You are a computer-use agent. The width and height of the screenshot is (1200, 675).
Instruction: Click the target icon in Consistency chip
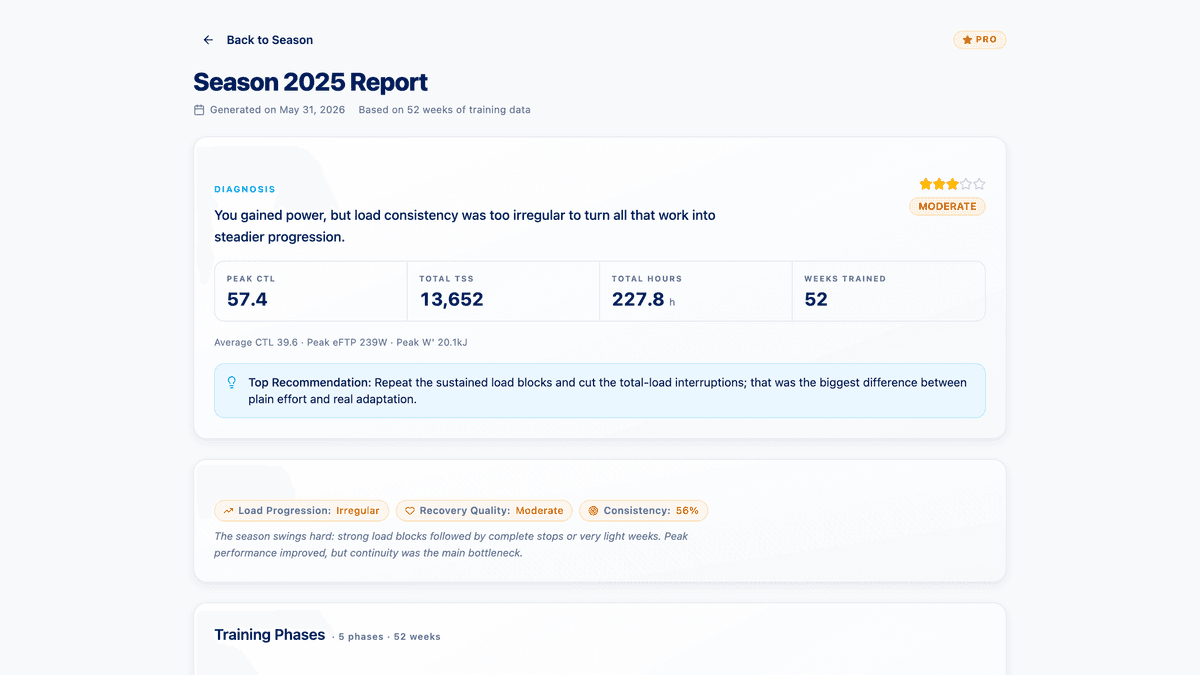coord(593,511)
